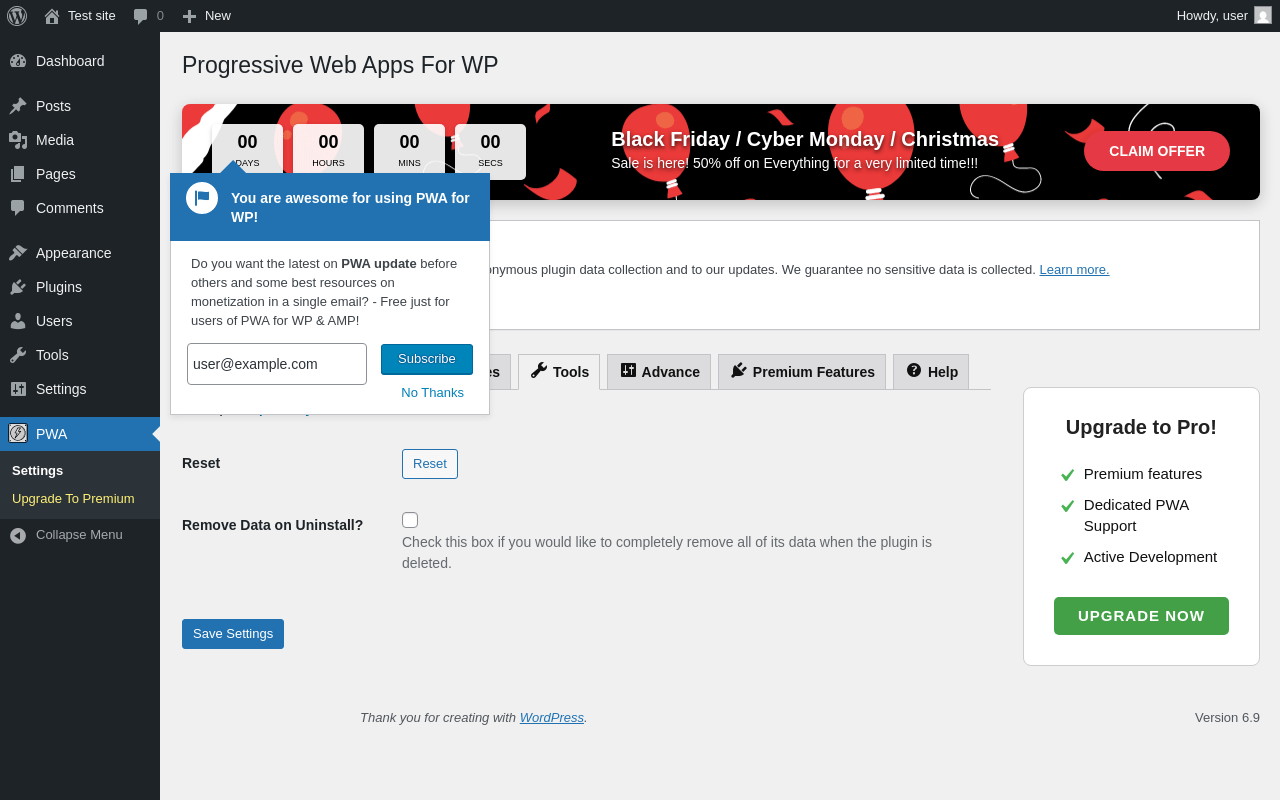Click the Pages icon in sidebar
Image resolution: width=1280 pixels, height=800 pixels.
click(18, 174)
